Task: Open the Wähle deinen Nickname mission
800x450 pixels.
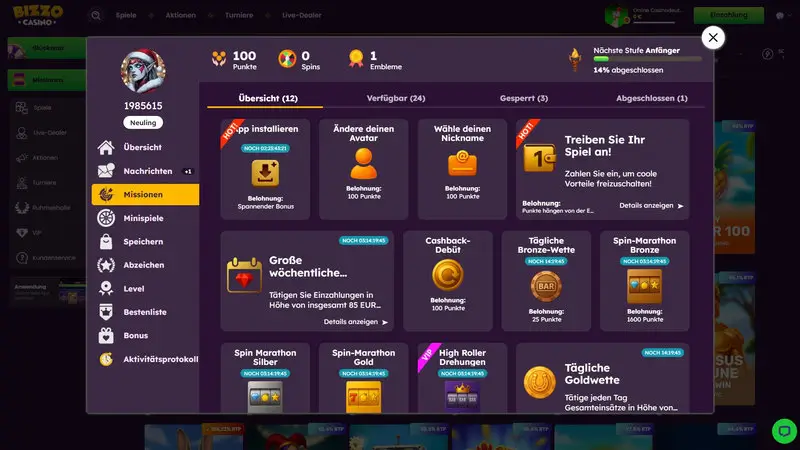Action: [462, 169]
